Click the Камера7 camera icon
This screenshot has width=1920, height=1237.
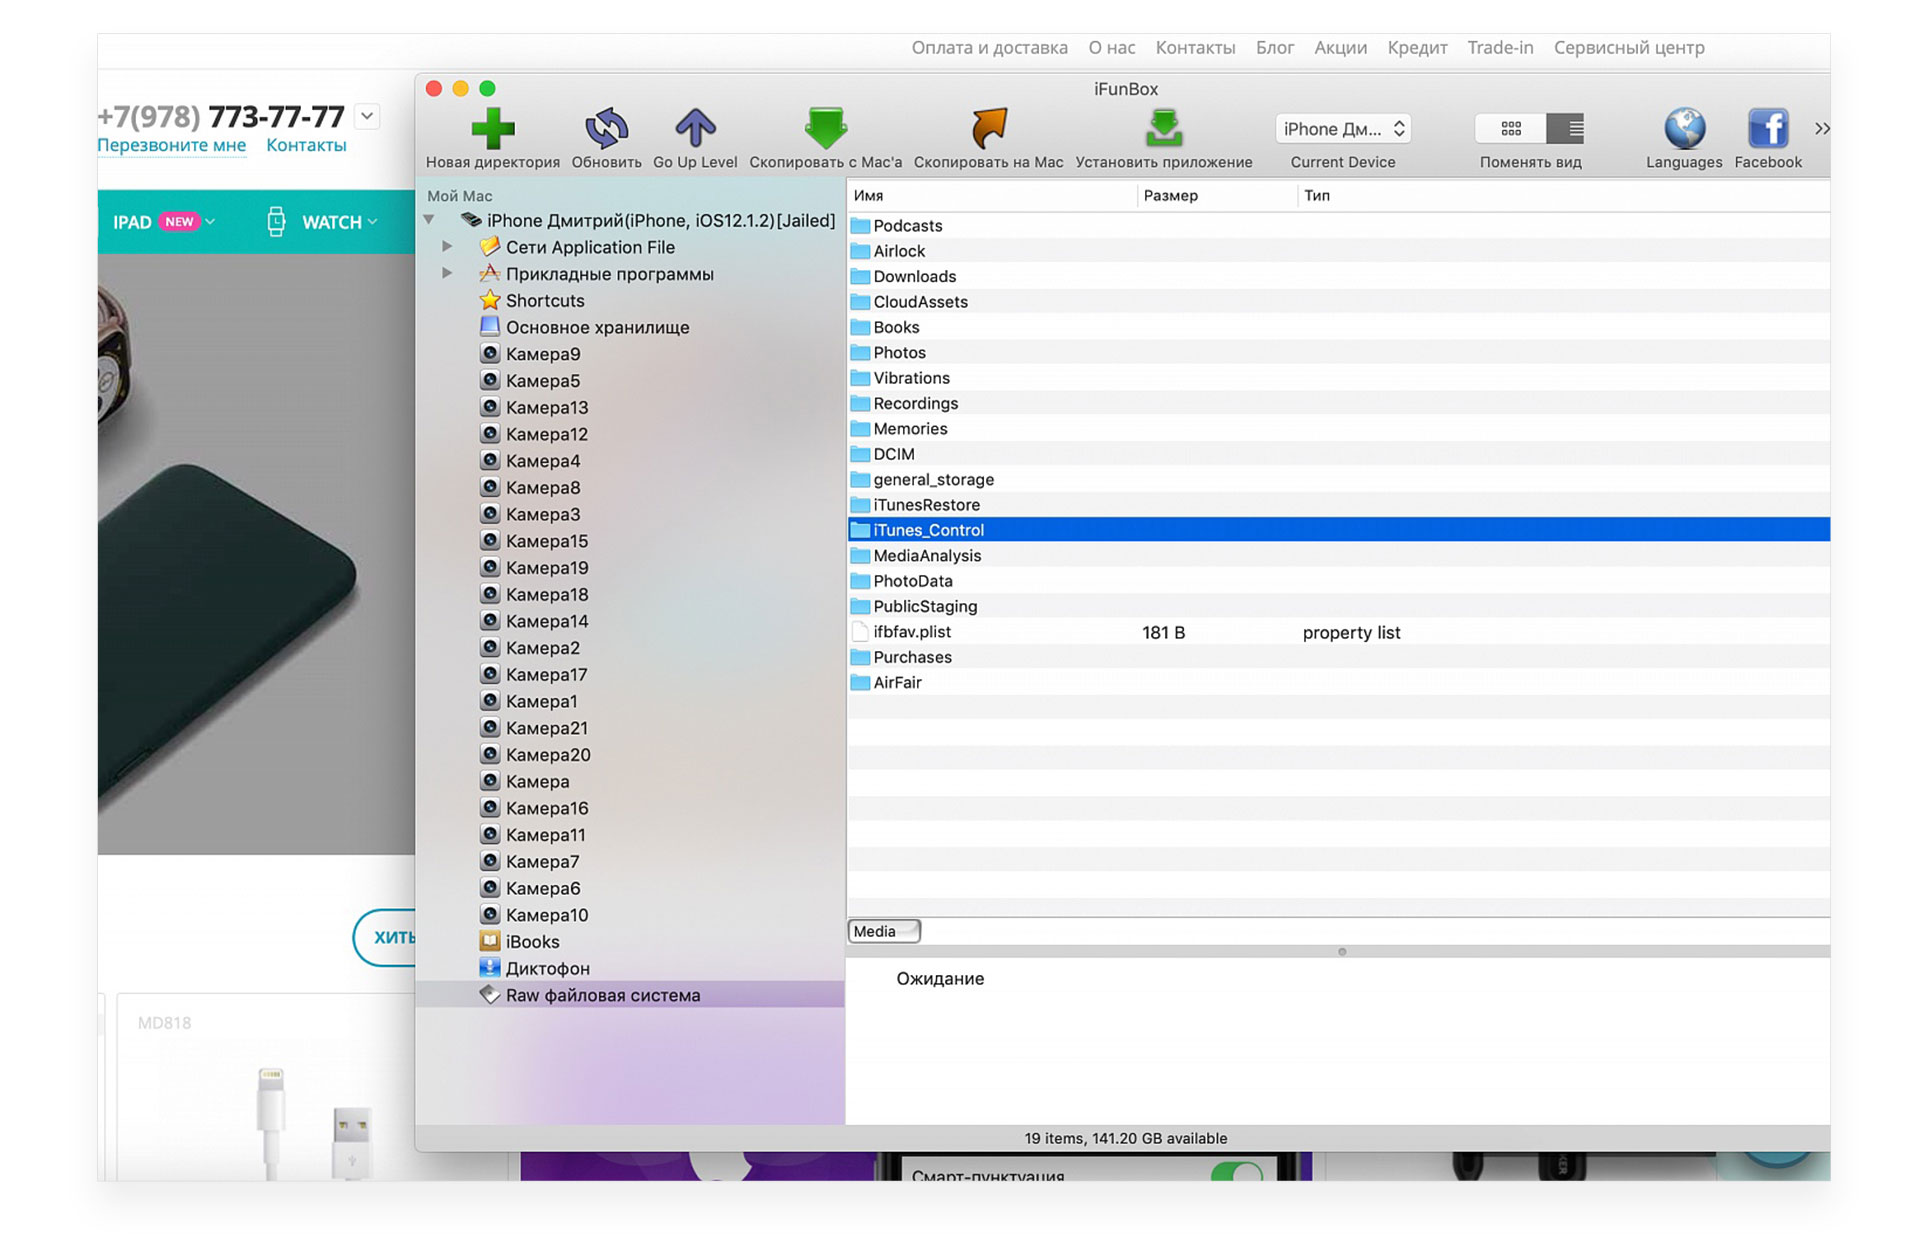(x=490, y=861)
